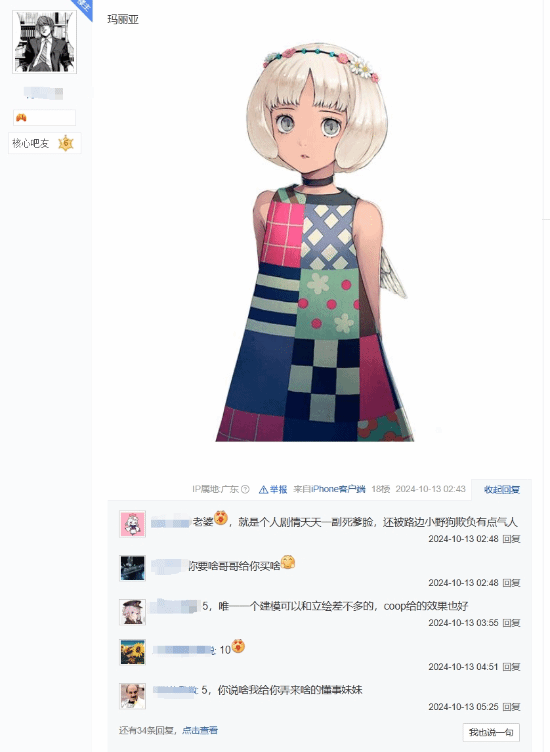Open the sunflower avatar of the fourth commenter

click(x=132, y=652)
